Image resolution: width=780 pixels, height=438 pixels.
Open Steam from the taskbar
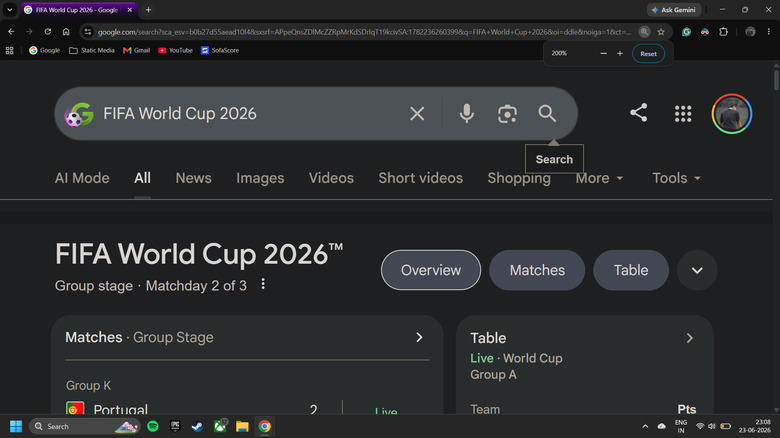[x=197, y=426]
